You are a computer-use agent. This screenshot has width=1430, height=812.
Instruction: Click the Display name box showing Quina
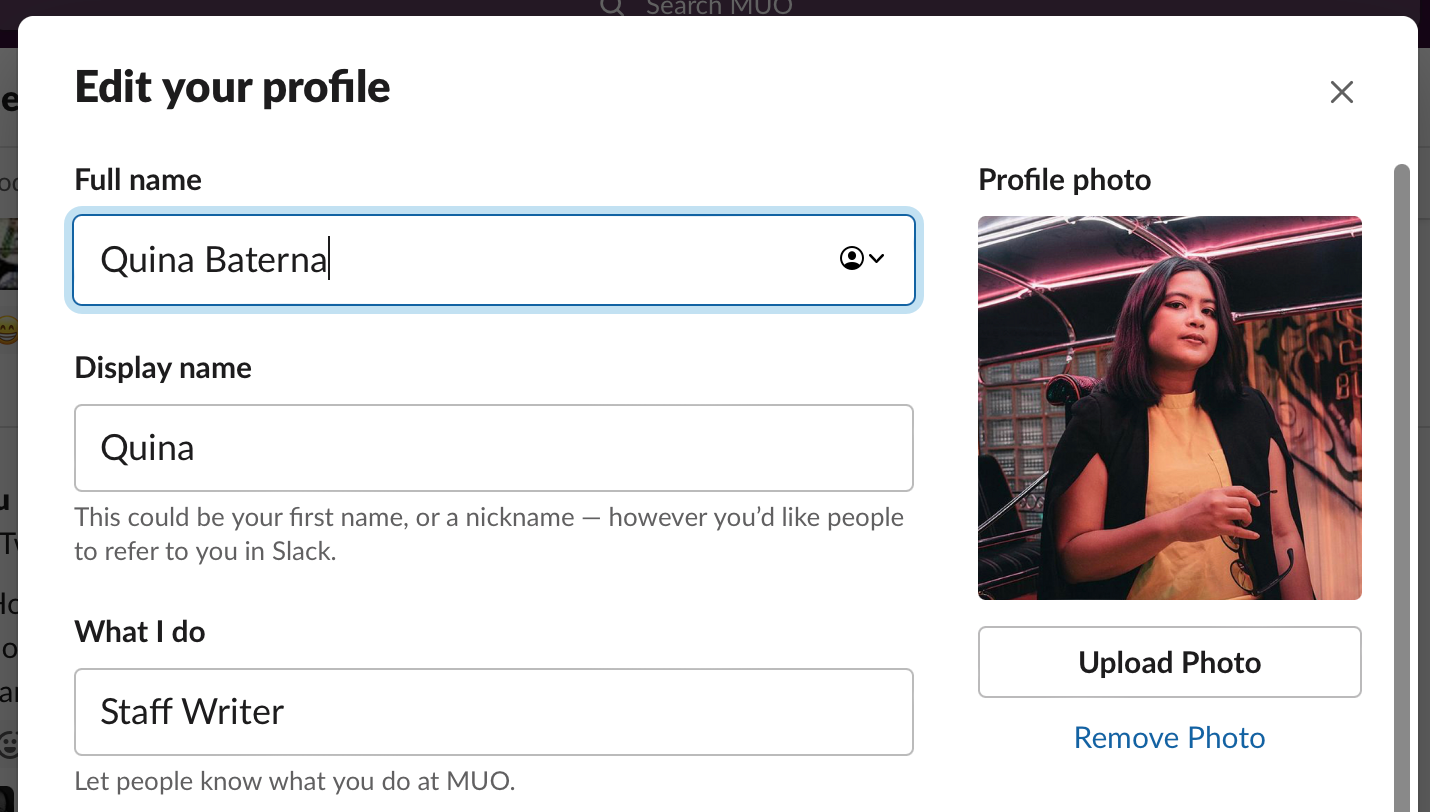(493, 448)
